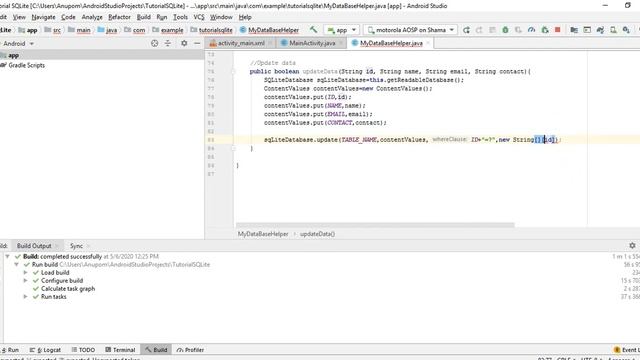Collapse the Build completed successfully node

[x=7, y=256]
